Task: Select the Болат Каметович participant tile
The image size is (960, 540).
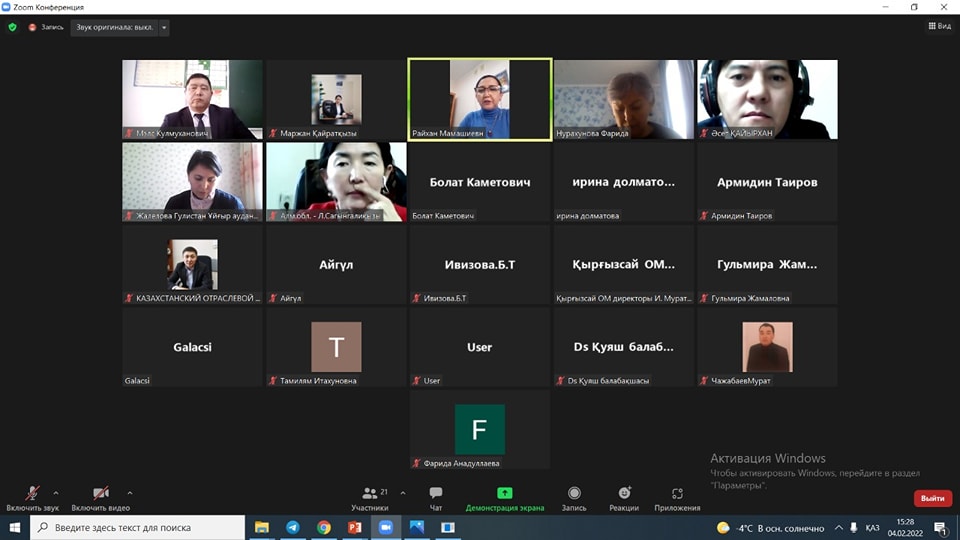Action: point(480,182)
